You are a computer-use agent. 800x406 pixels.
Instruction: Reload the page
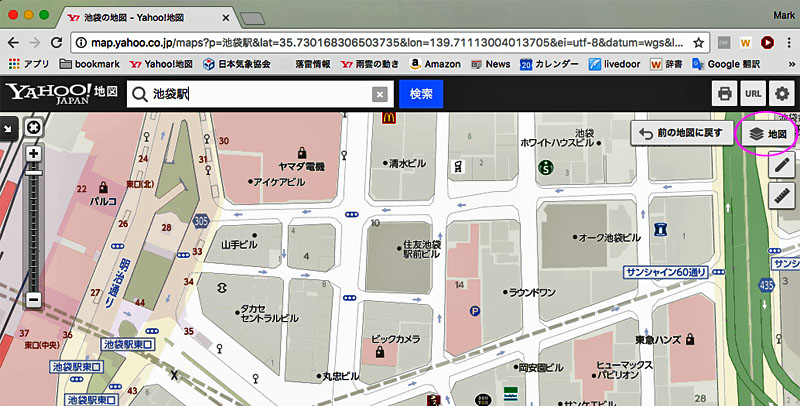[56, 42]
